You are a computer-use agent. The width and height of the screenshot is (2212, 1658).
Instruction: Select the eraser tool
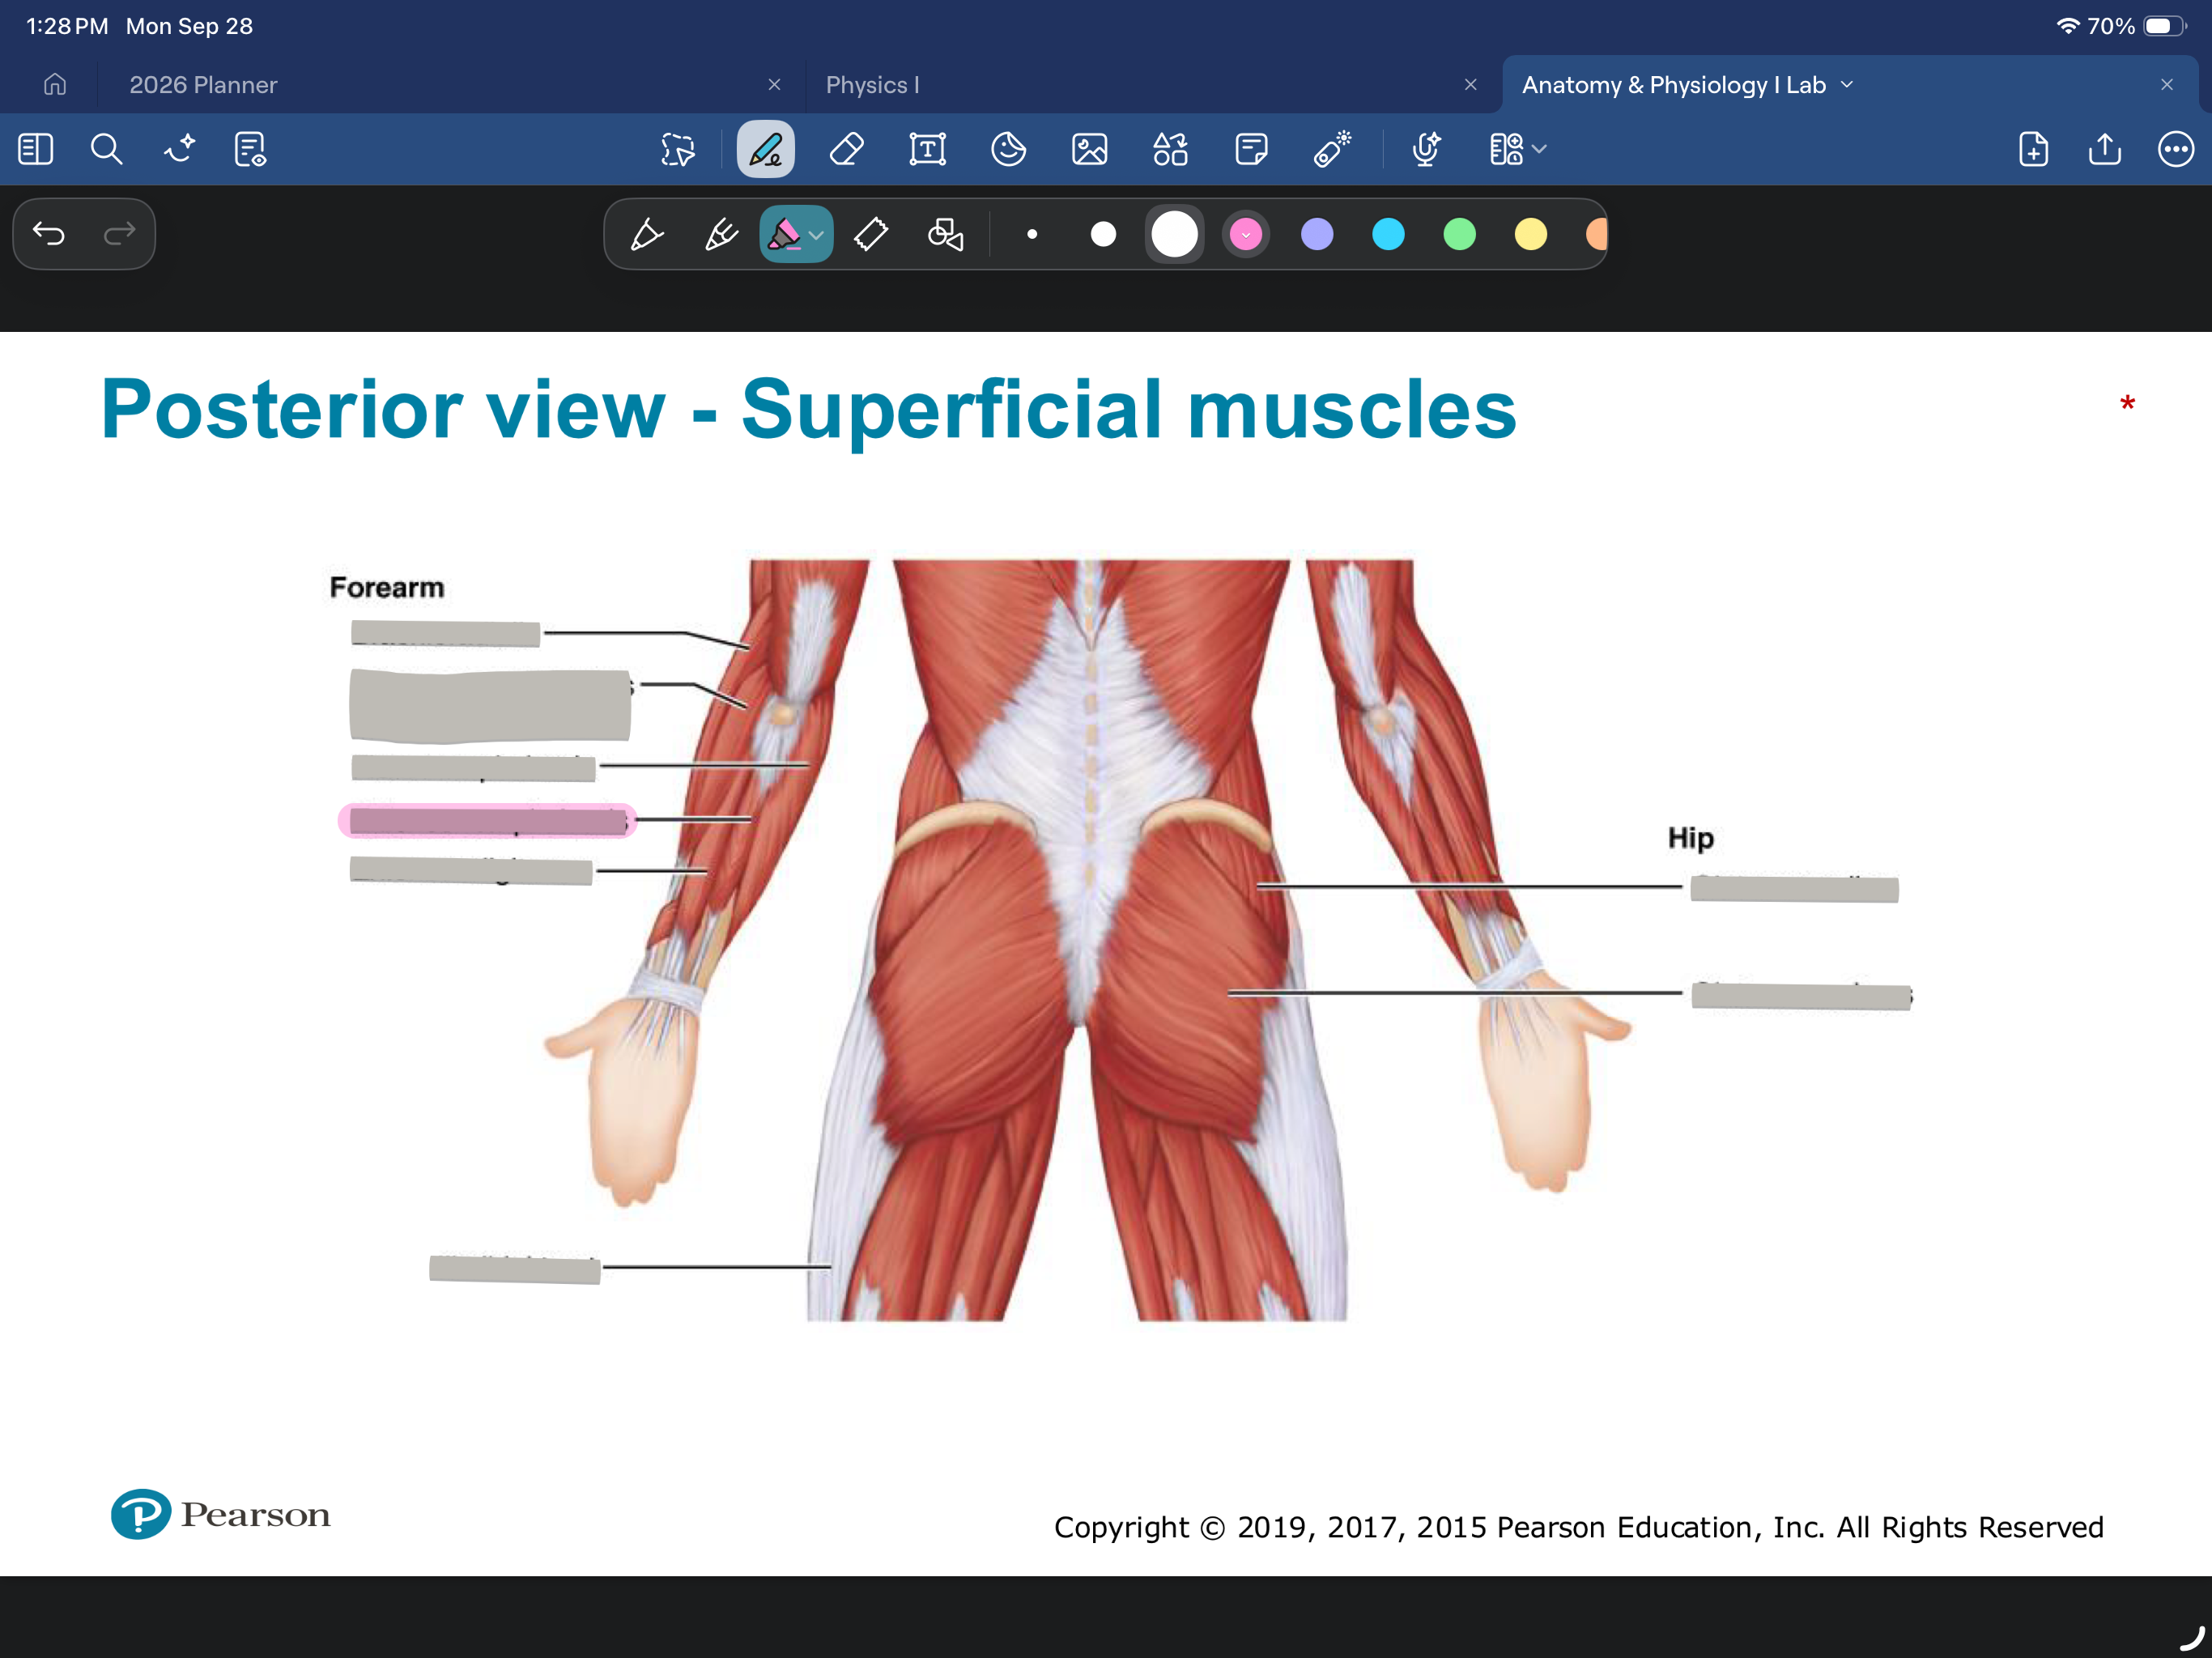click(x=847, y=150)
